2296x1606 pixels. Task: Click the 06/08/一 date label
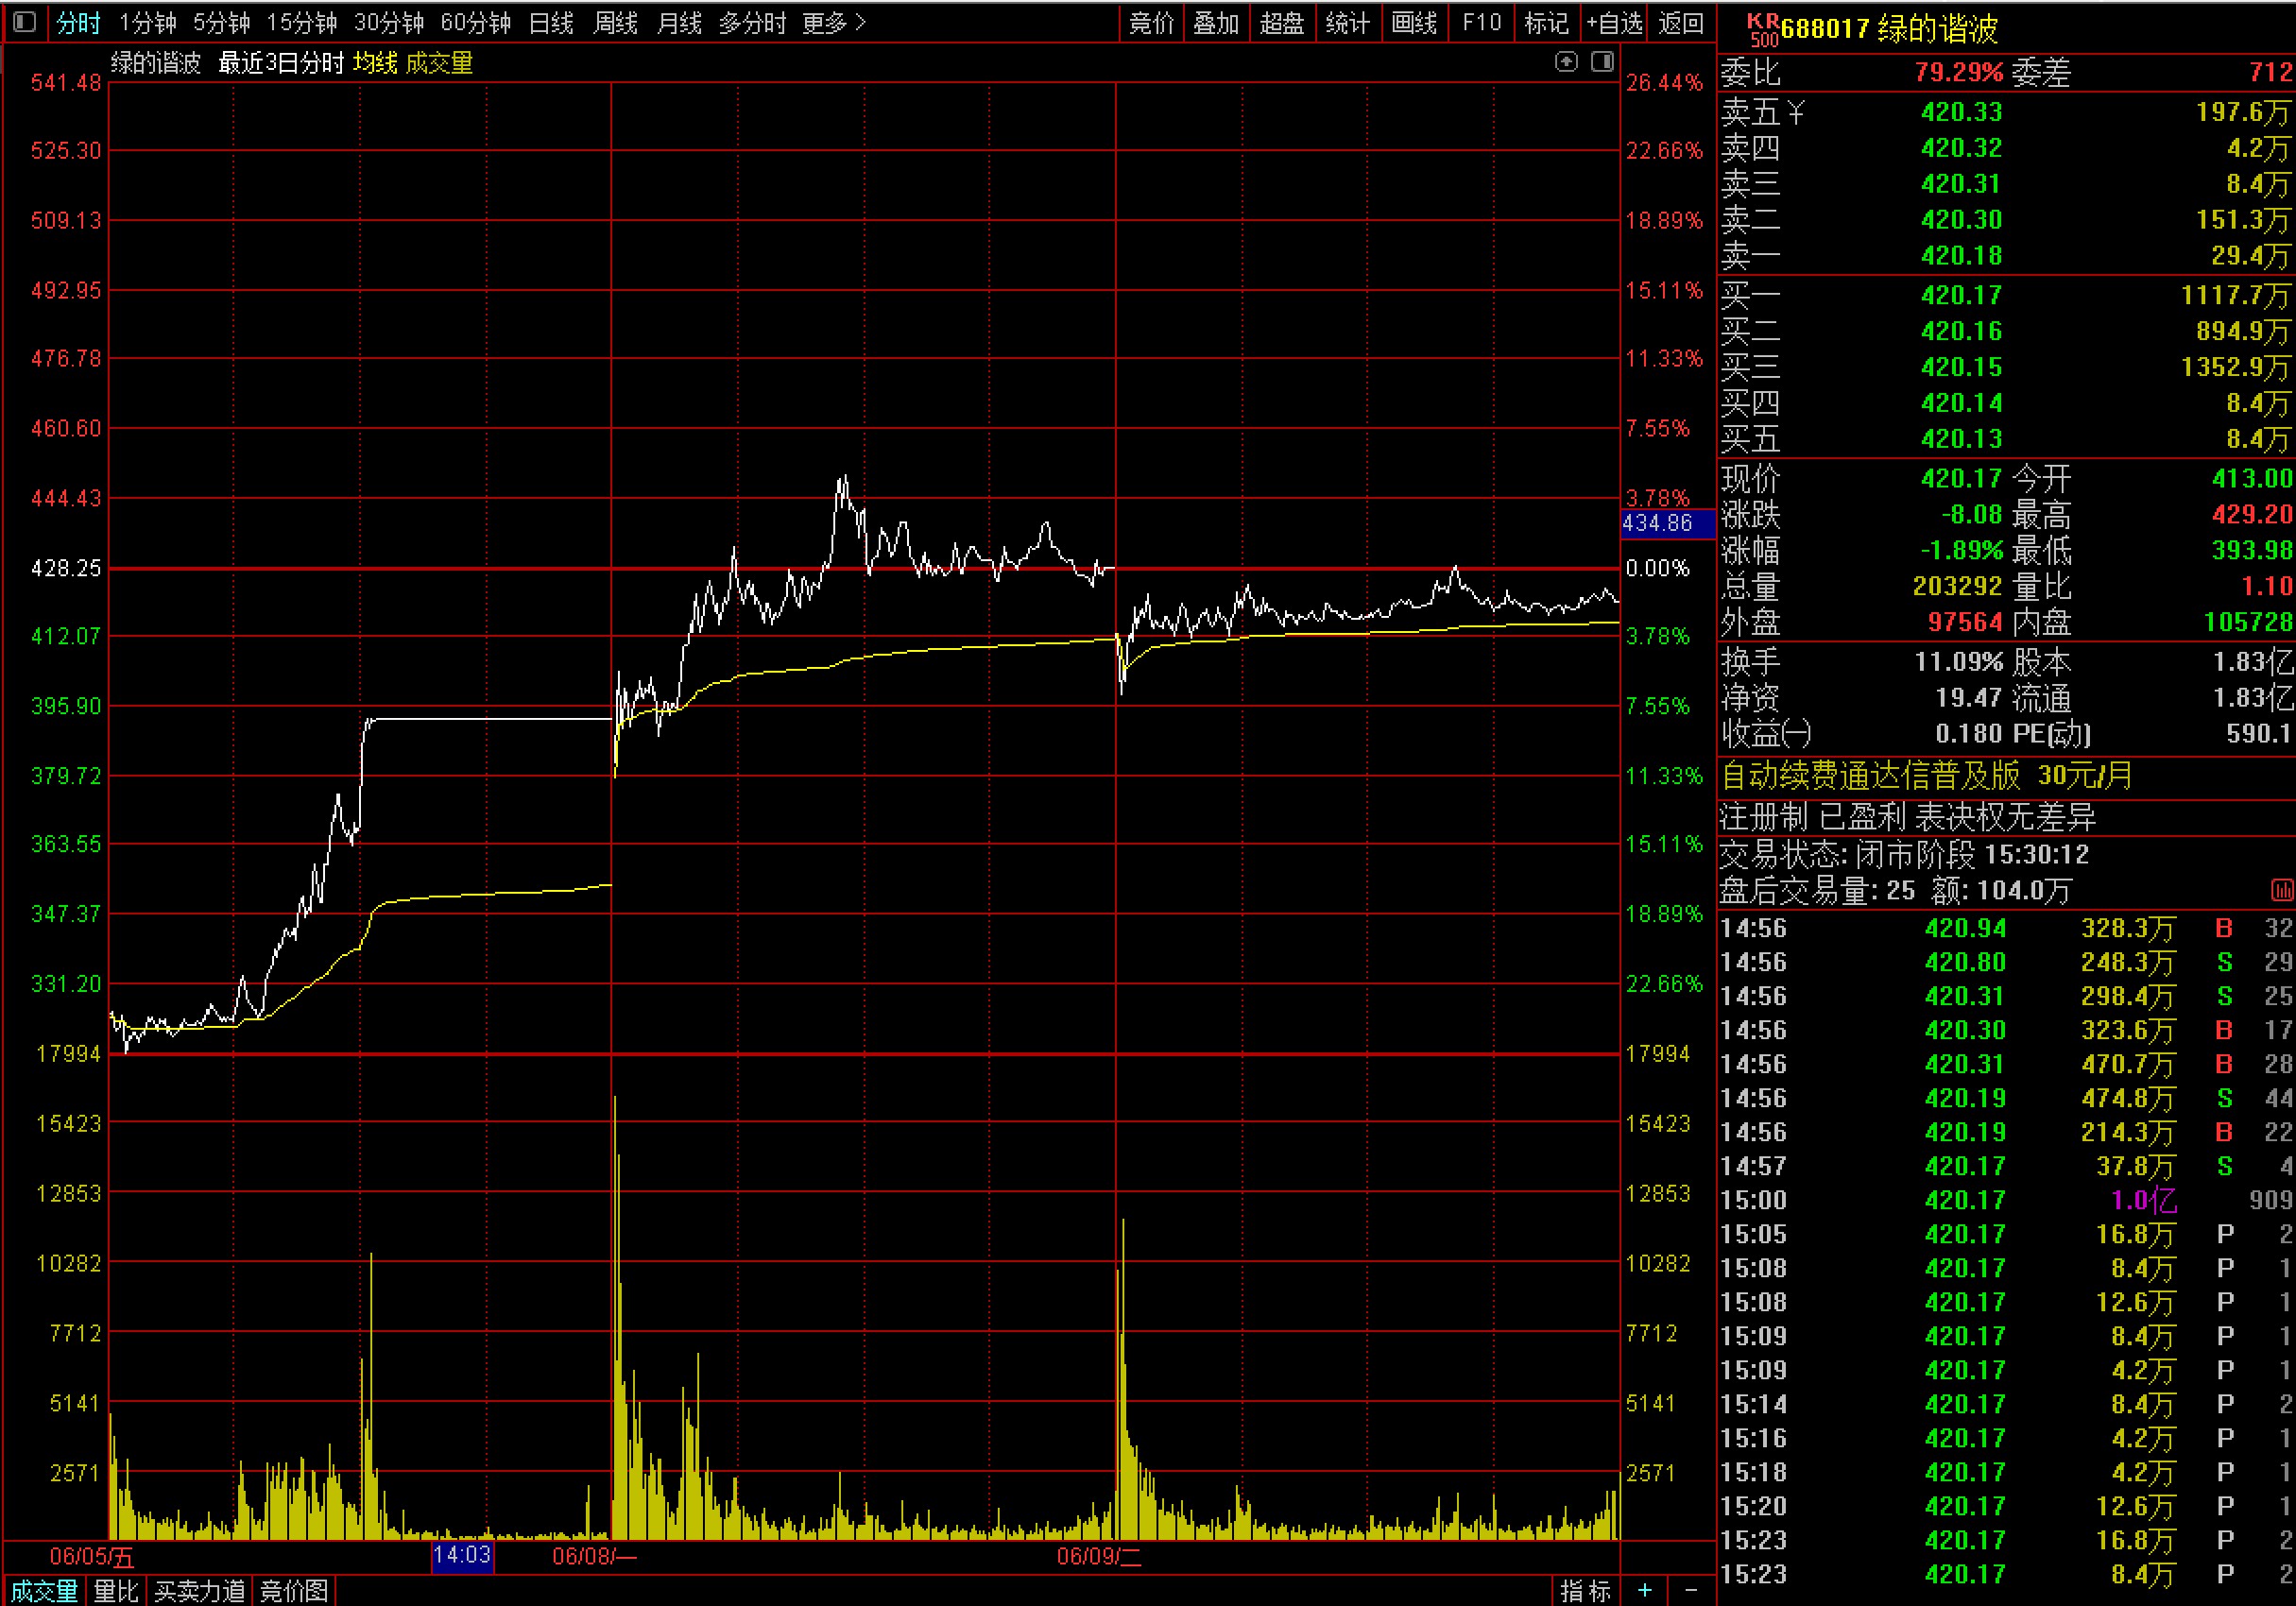[594, 1557]
